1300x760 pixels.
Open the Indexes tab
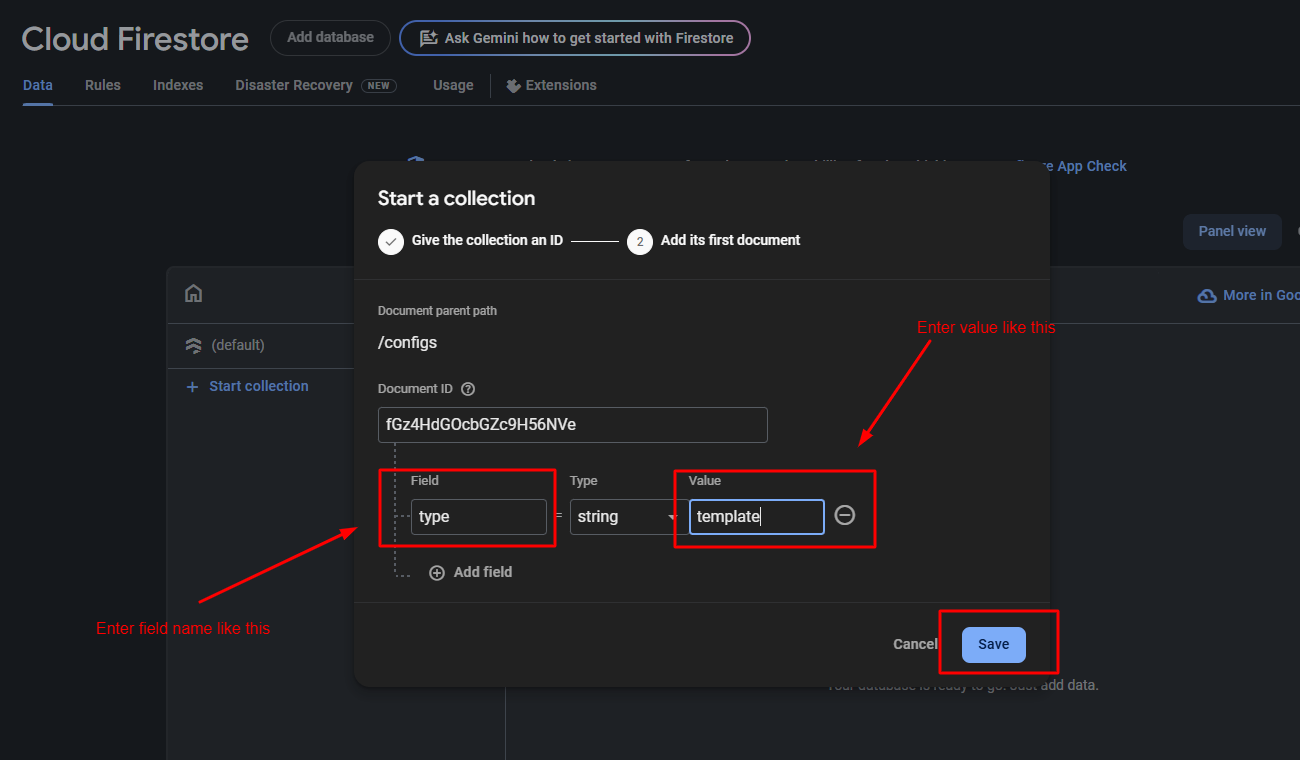178,85
